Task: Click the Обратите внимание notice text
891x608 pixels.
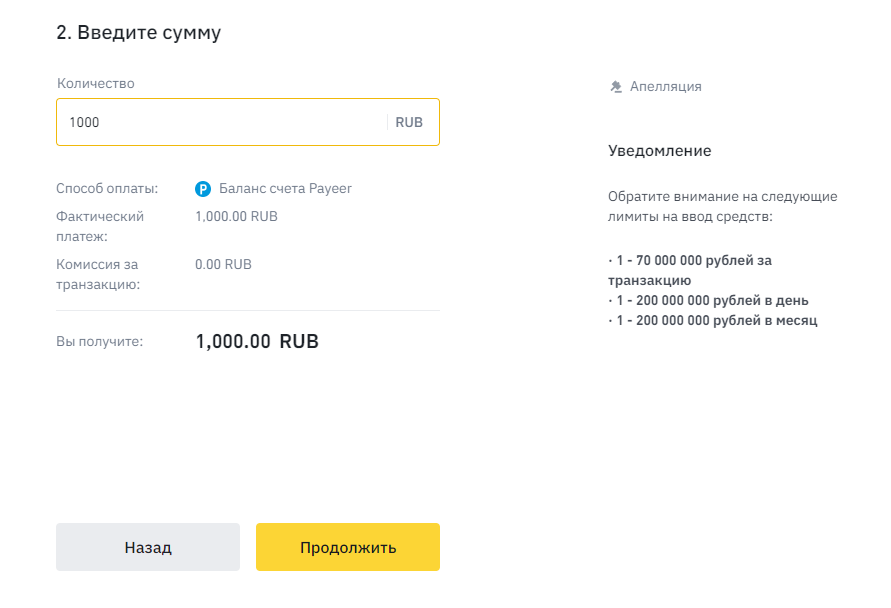Action: tap(722, 206)
